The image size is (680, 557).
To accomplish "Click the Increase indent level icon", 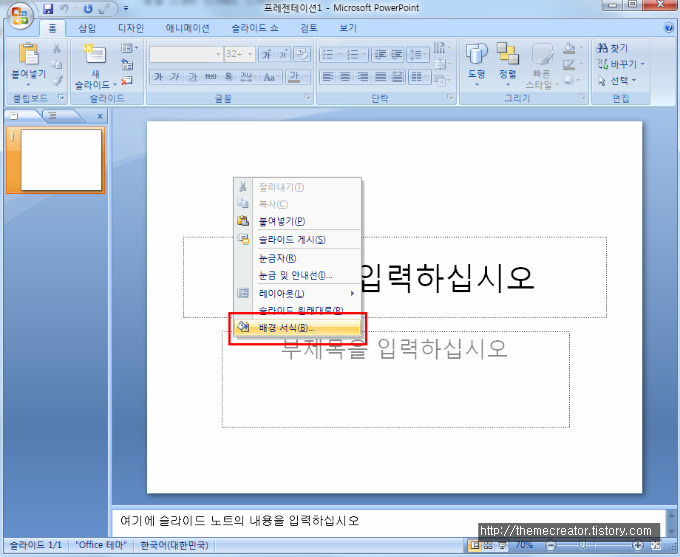I will [x=397, y=54].
